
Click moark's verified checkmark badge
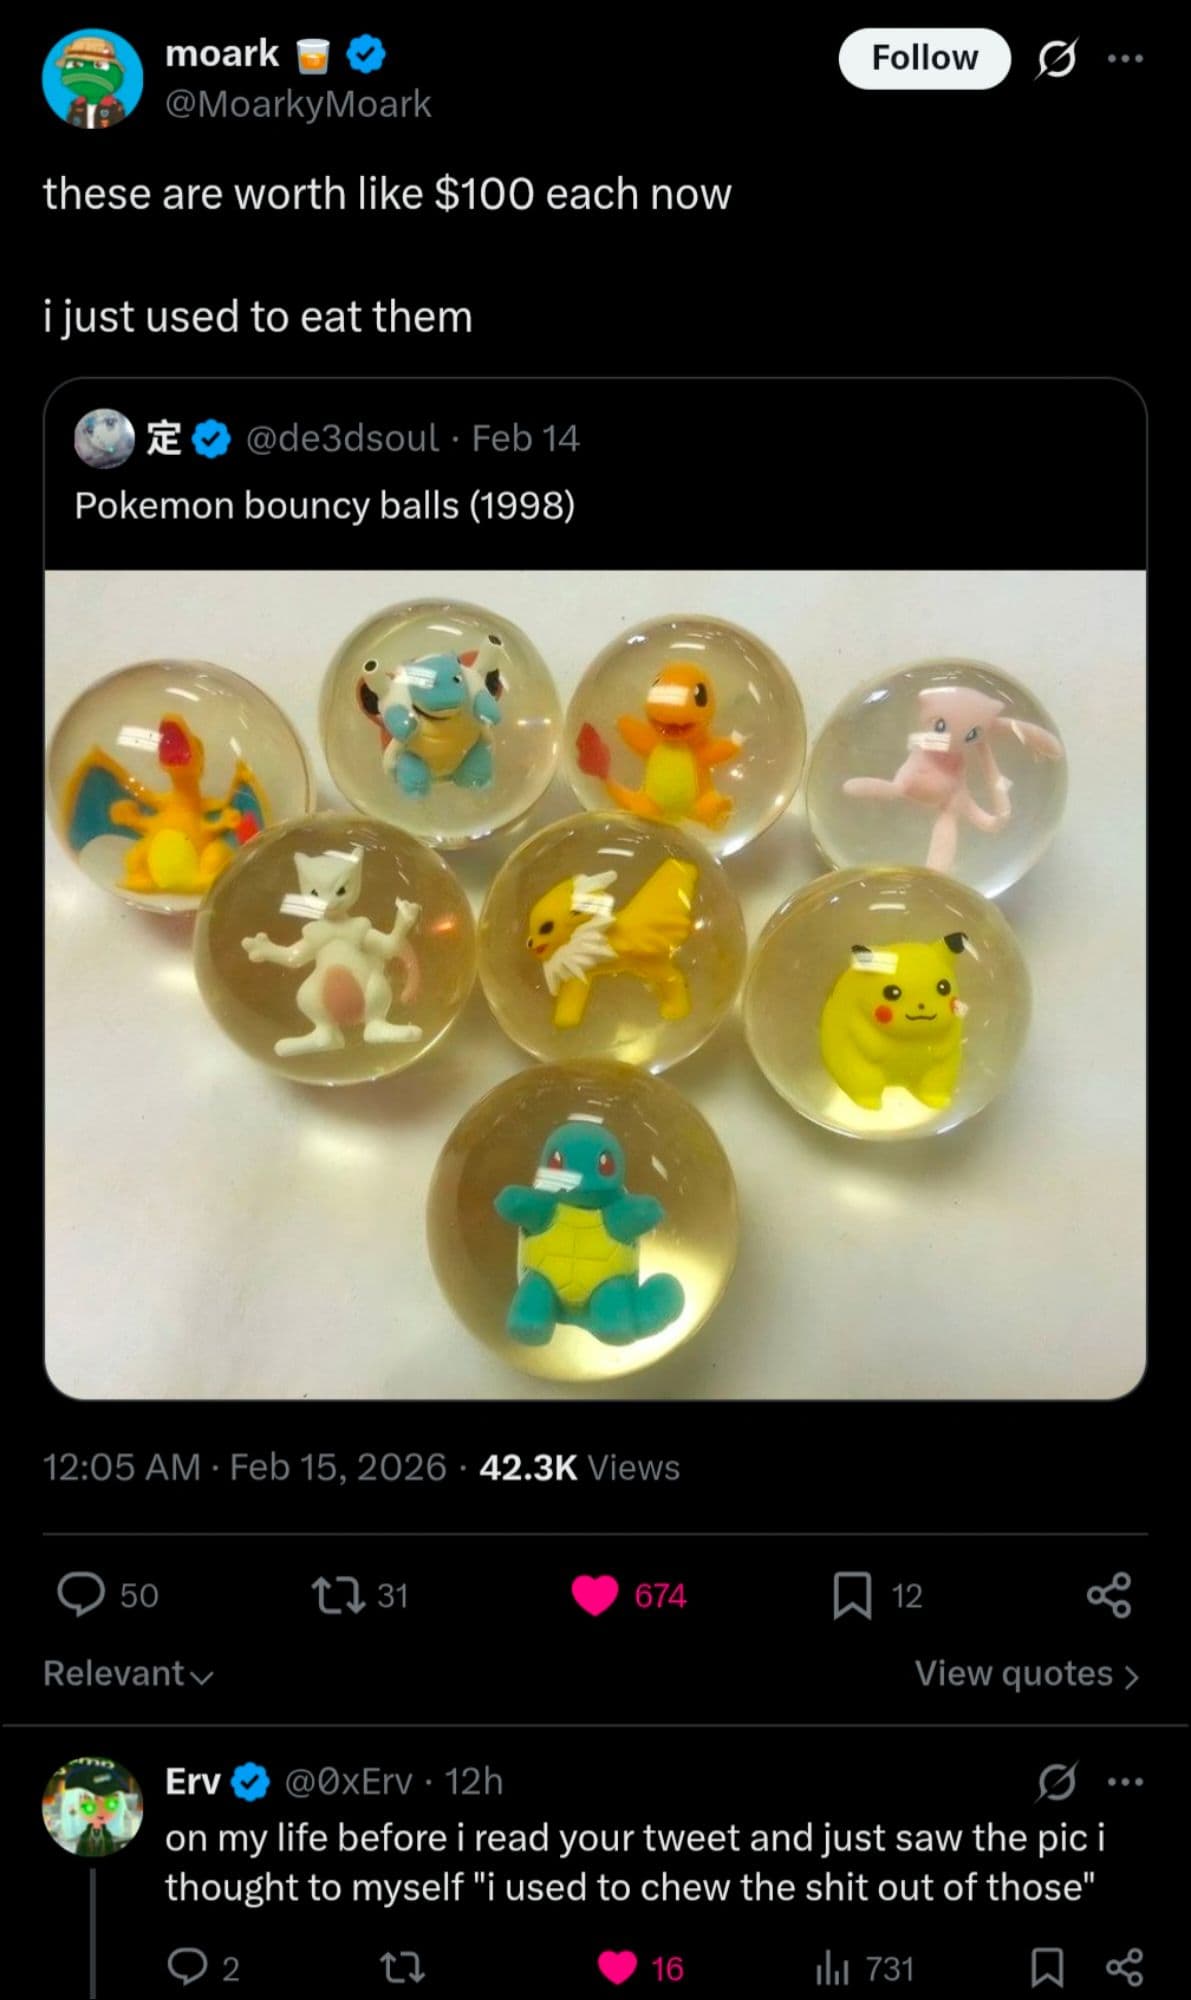coord(365,55)
